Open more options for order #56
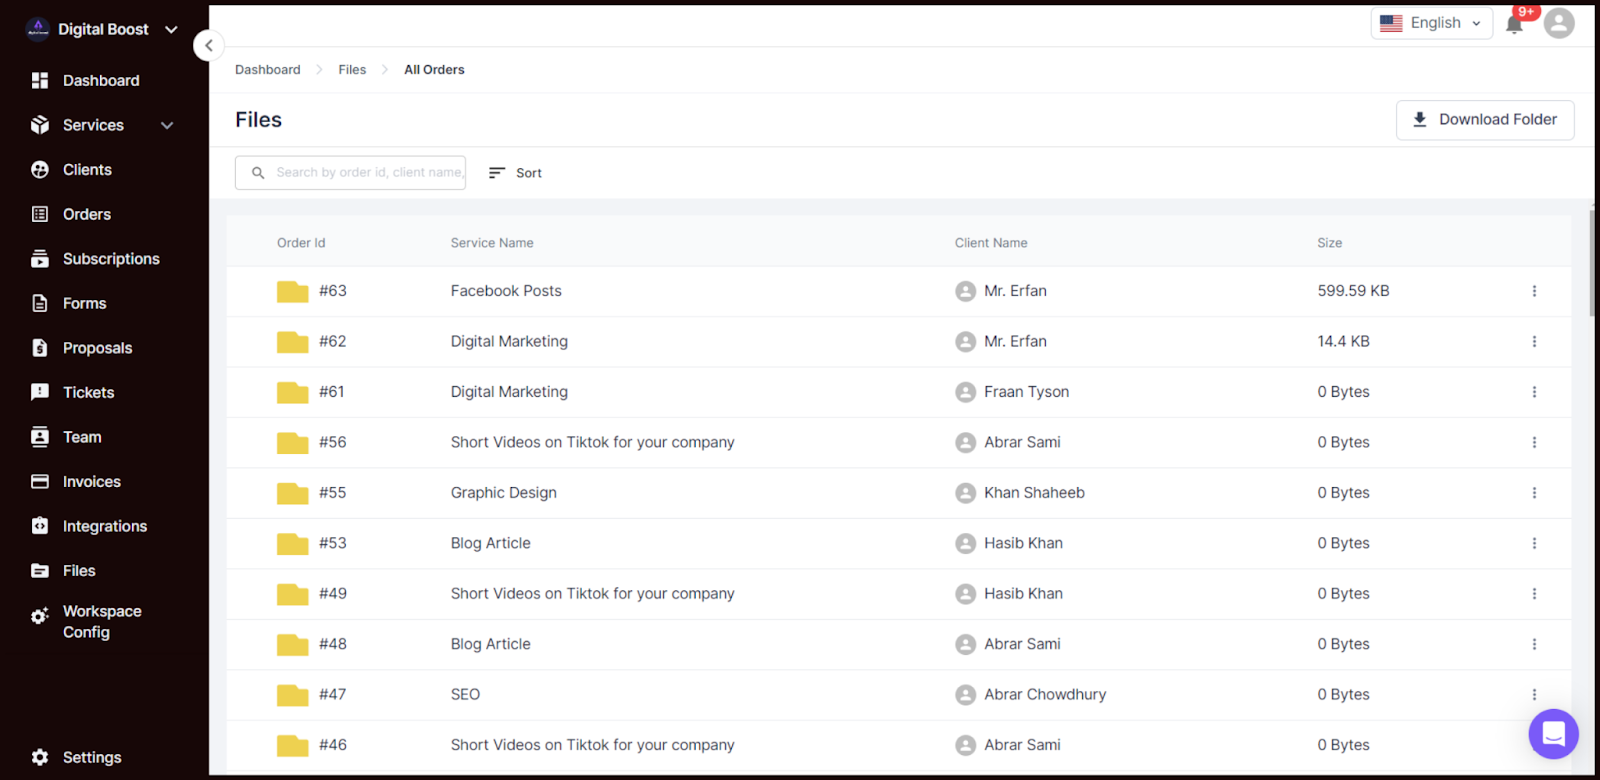This screenshot has width=1600, height=780. pyautogui.click(x=1534, y=442)
